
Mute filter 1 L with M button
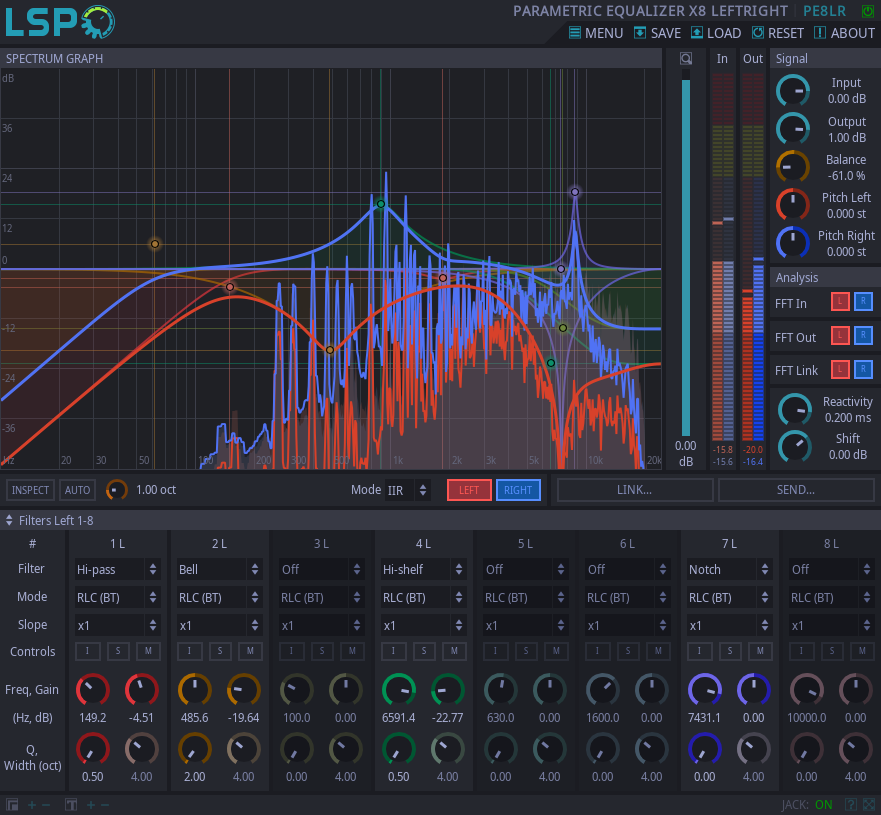tap(148, 651)
